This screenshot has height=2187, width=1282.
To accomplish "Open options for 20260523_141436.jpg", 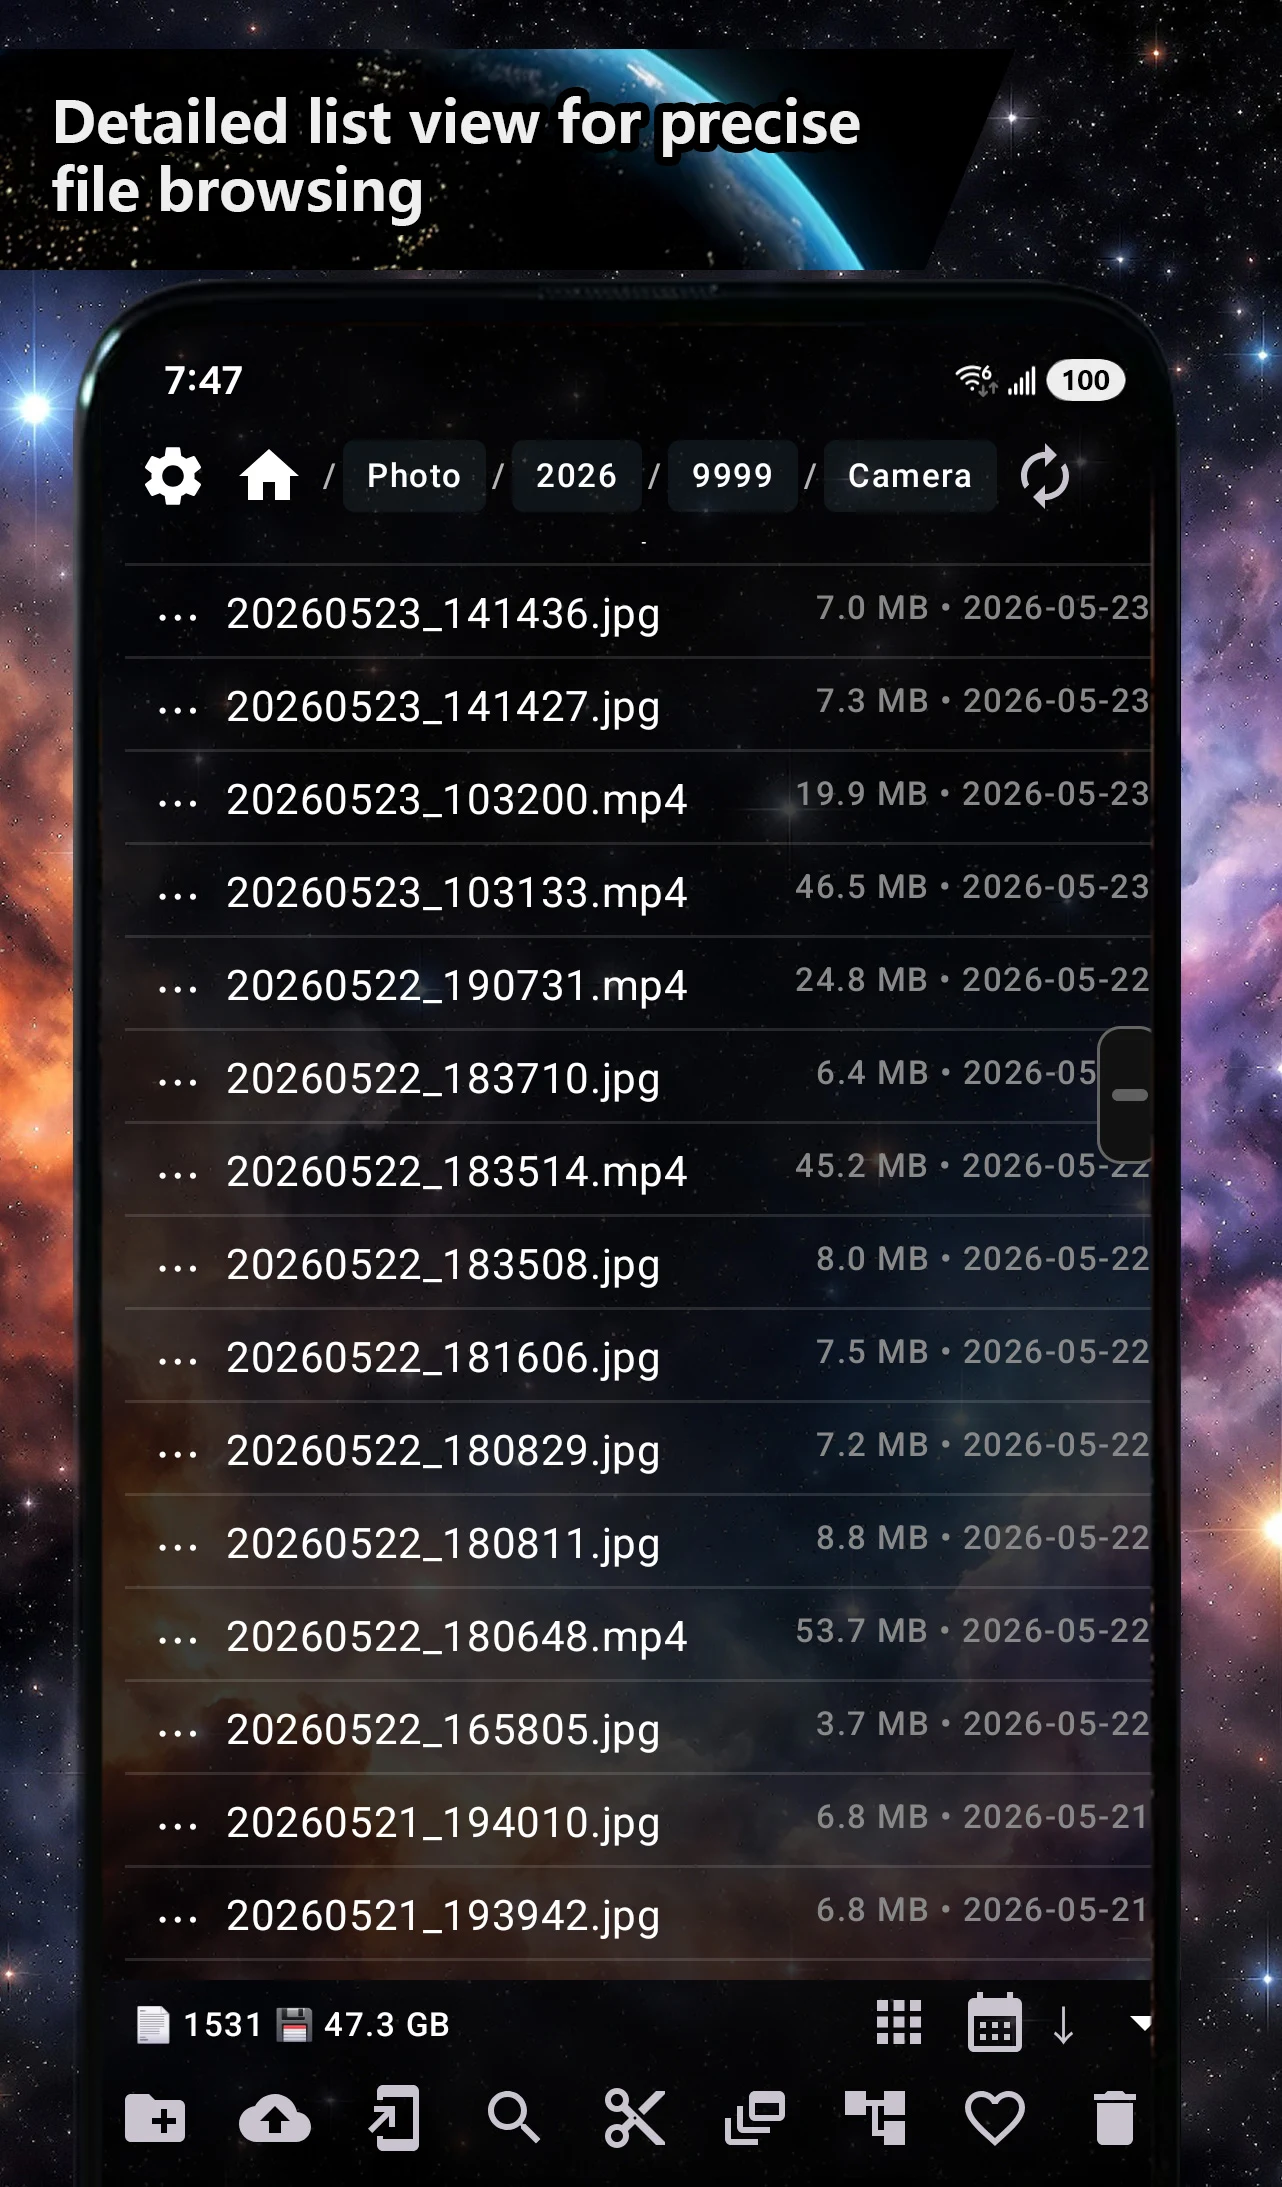I will pyautogui.click(x=178, y=617).
